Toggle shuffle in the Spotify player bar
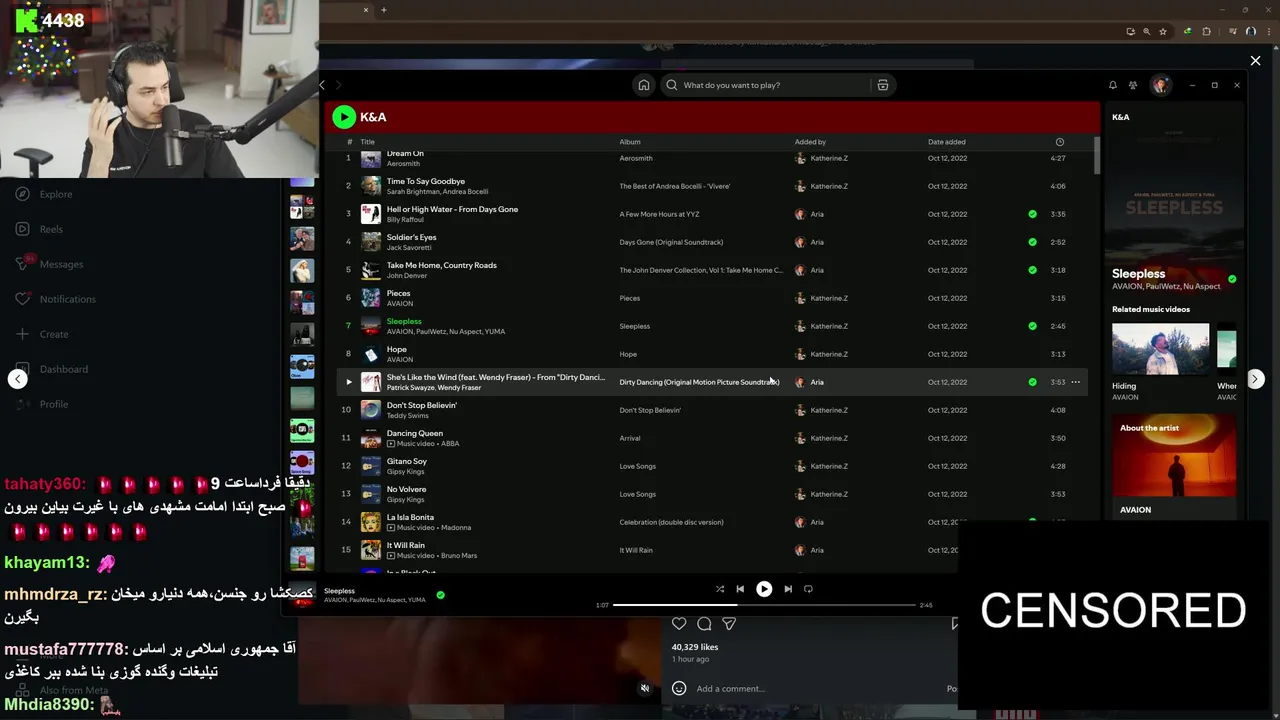The height and width of the screenshot is (720, 1280). 720,589
